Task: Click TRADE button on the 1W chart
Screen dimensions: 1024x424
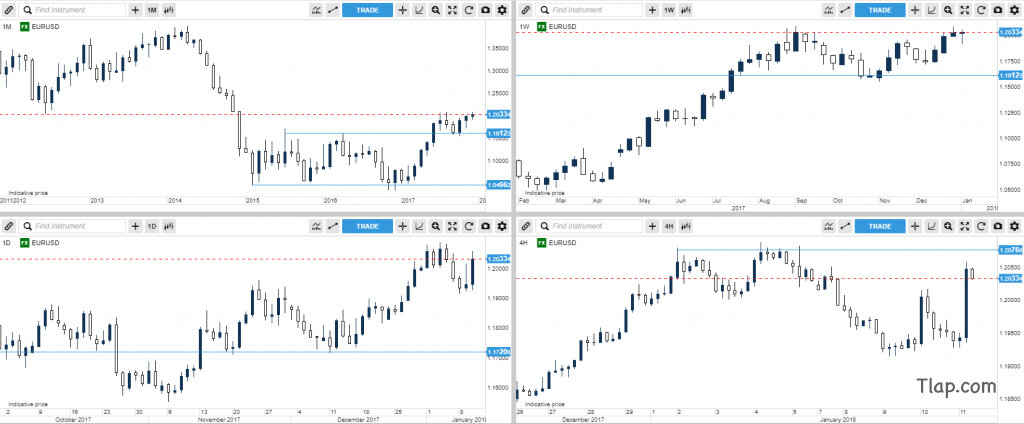Action: 880,10
